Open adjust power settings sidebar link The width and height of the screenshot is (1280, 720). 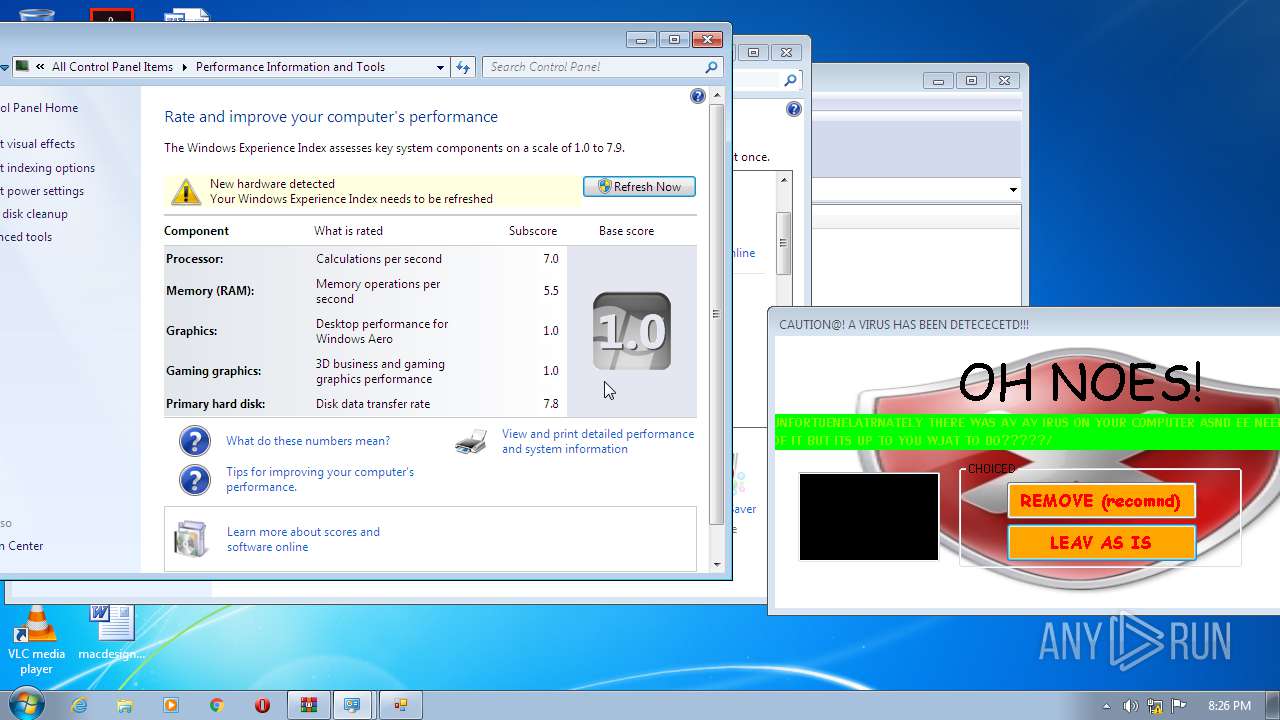point(42,191)
